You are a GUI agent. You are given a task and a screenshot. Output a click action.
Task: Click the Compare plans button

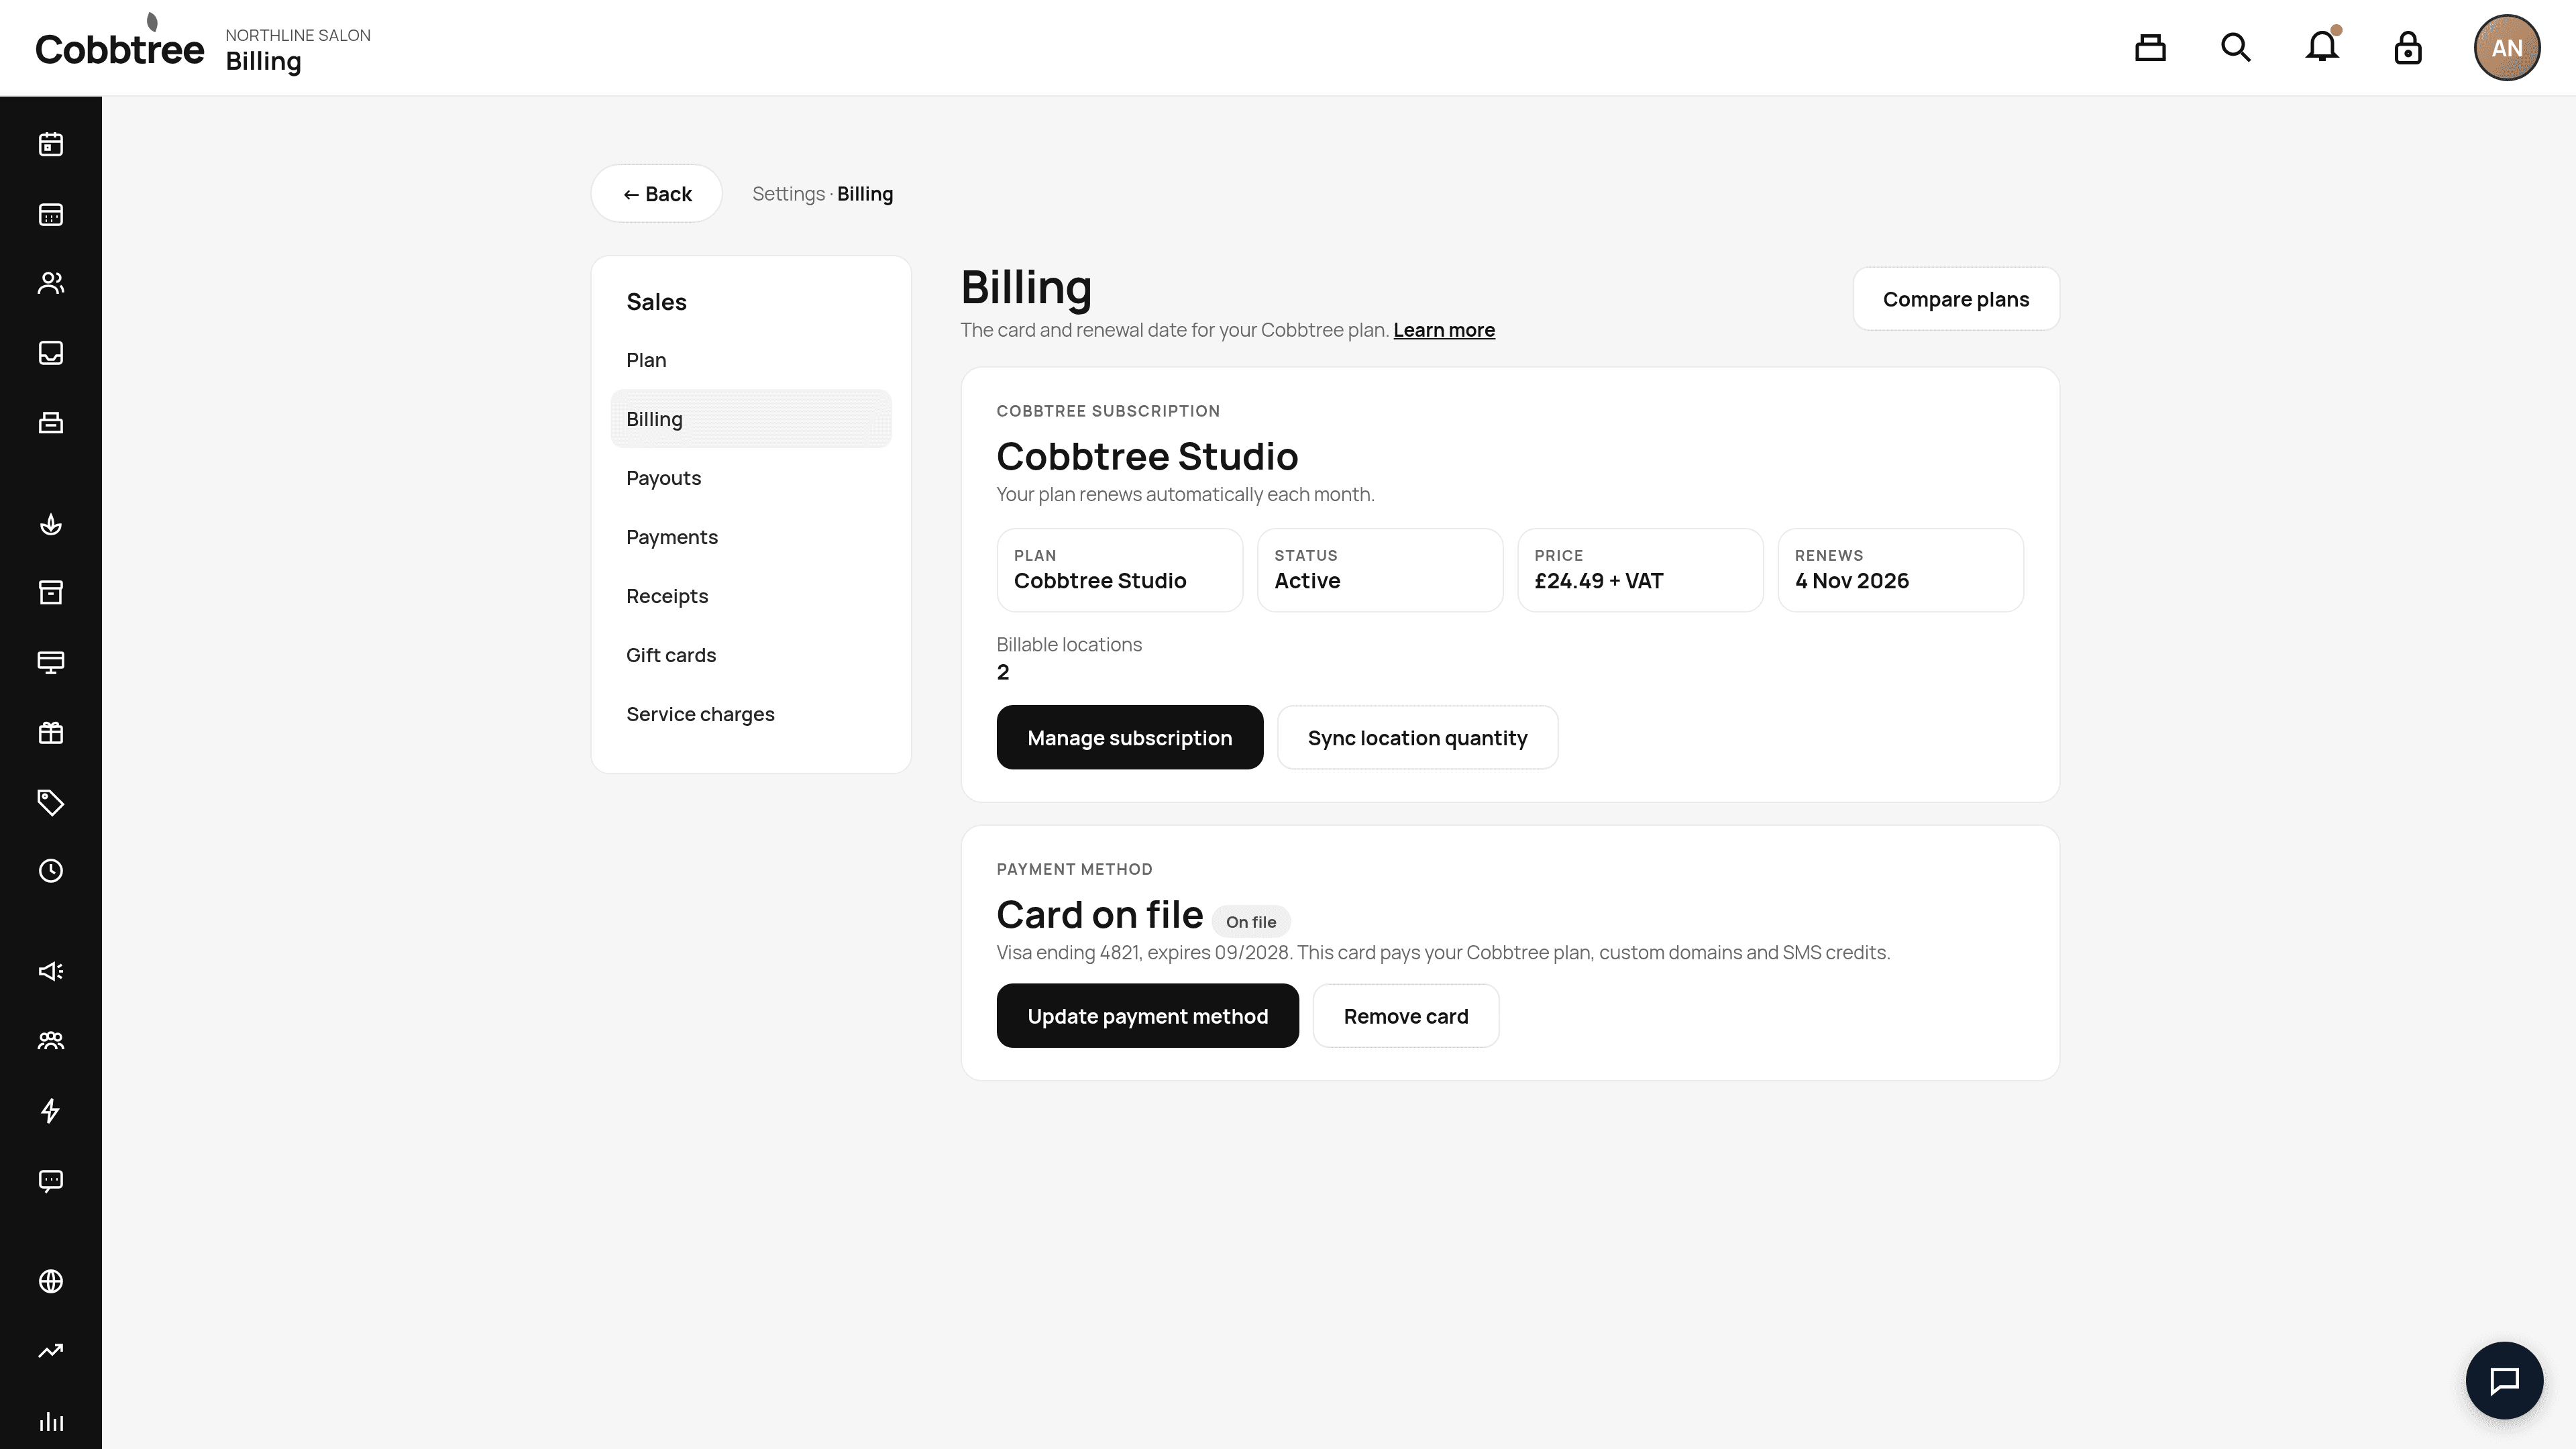click(x=1956, y=299)
